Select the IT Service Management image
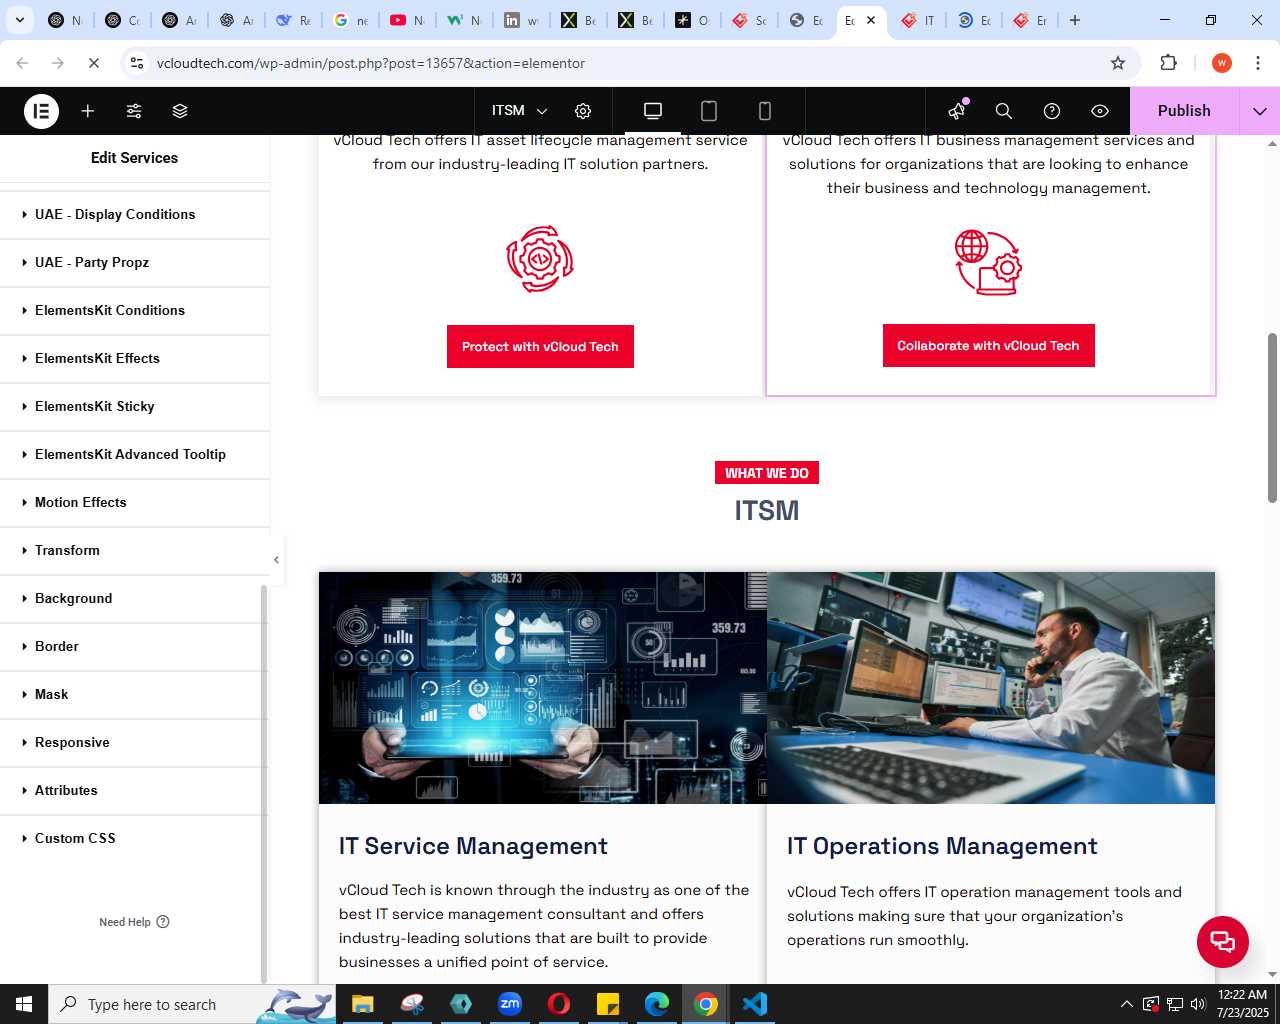The height and width of the screenshot is (1024, 1280). click(x=543, y=688)
